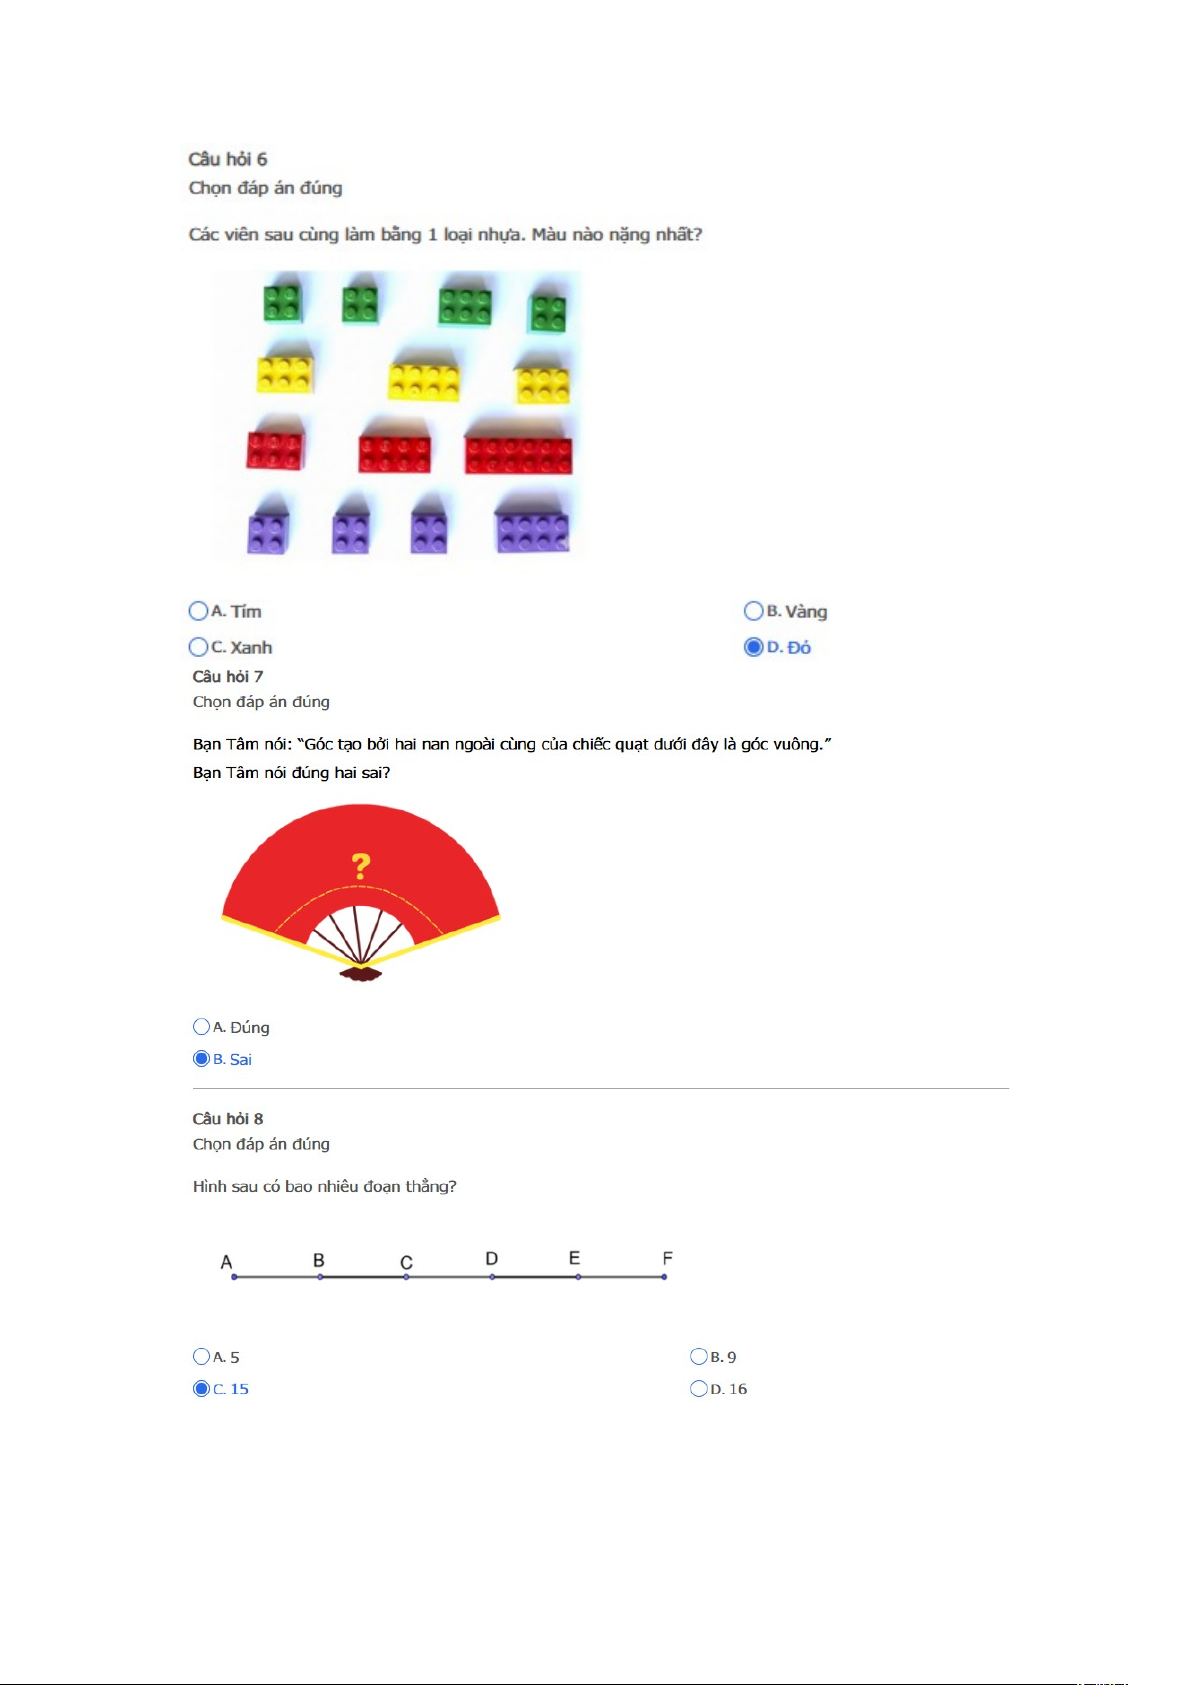
Task: Click point C on the line
Action: [x=406, y=1277]
